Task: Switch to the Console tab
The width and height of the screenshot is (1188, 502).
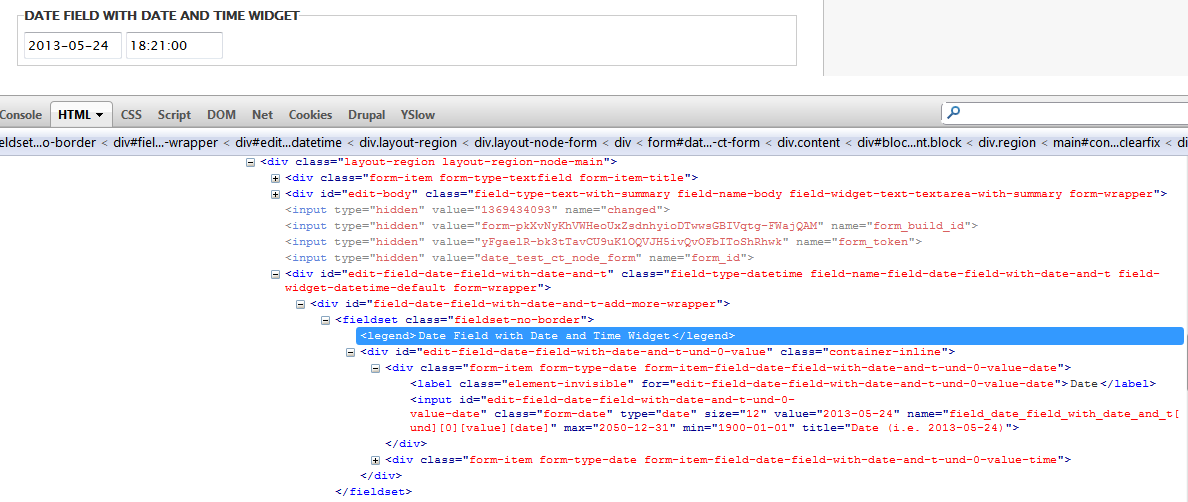Action: 21,115
